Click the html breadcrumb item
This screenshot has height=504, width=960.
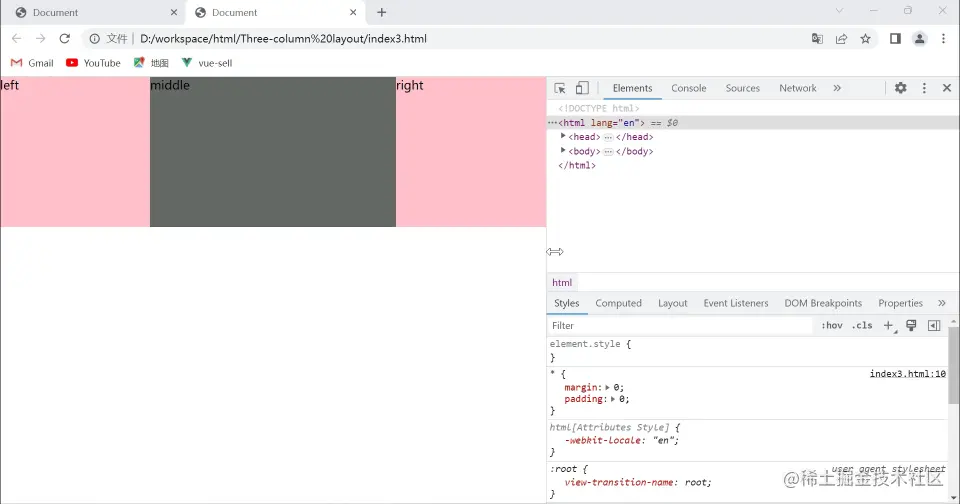point(562,282)
